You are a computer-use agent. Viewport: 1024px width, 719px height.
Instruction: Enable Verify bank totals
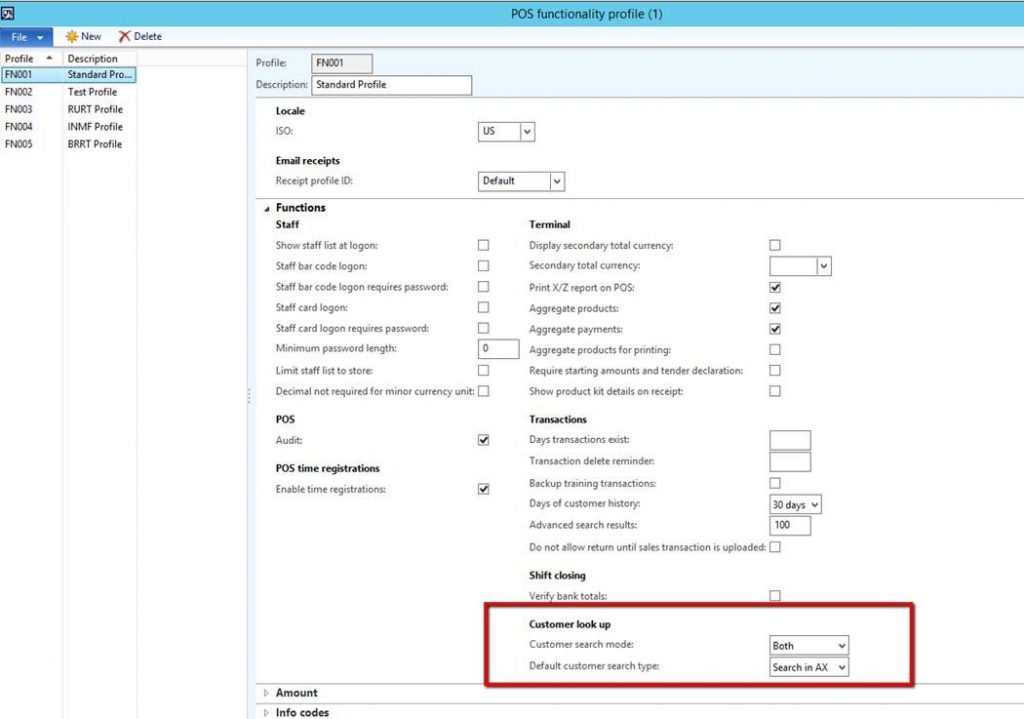coord(775,594)
